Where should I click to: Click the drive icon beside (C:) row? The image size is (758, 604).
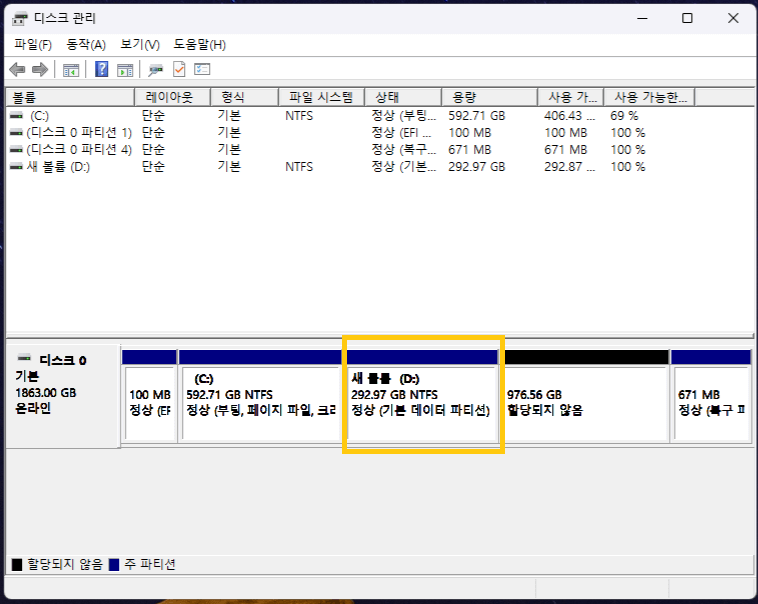coord(16,116)
